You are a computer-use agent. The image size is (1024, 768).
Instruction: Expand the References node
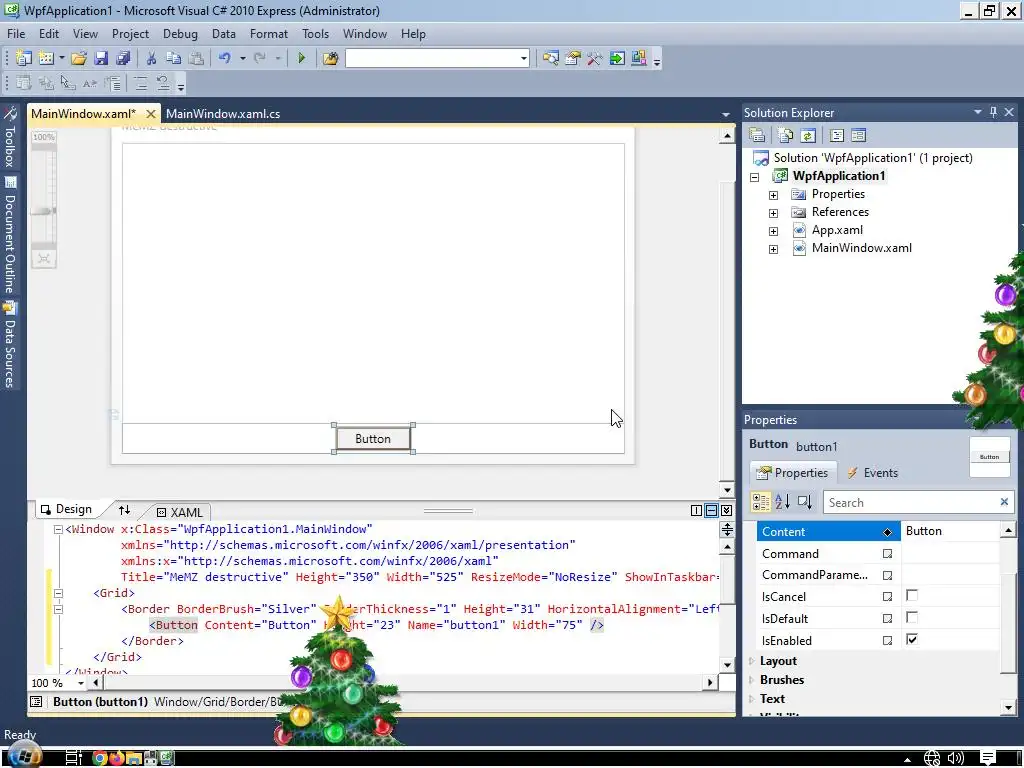pyautogui.click(x=773, y=213)
